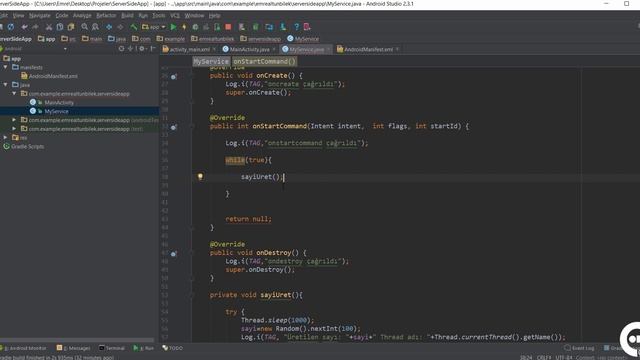Viewport: 640px width, 360px height.
Task: Click the app breadcrumb folder
Action: click(x=46, y=39)
